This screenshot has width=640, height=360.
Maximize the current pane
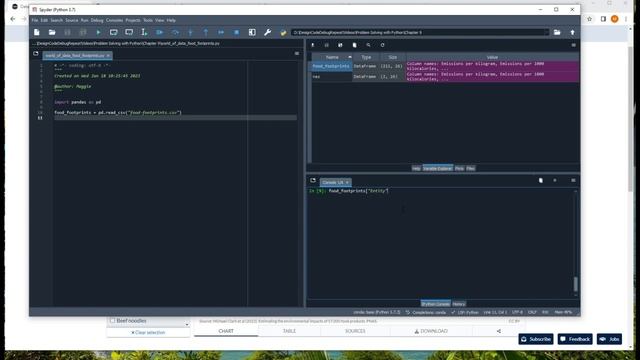click(x=252, y=32)
